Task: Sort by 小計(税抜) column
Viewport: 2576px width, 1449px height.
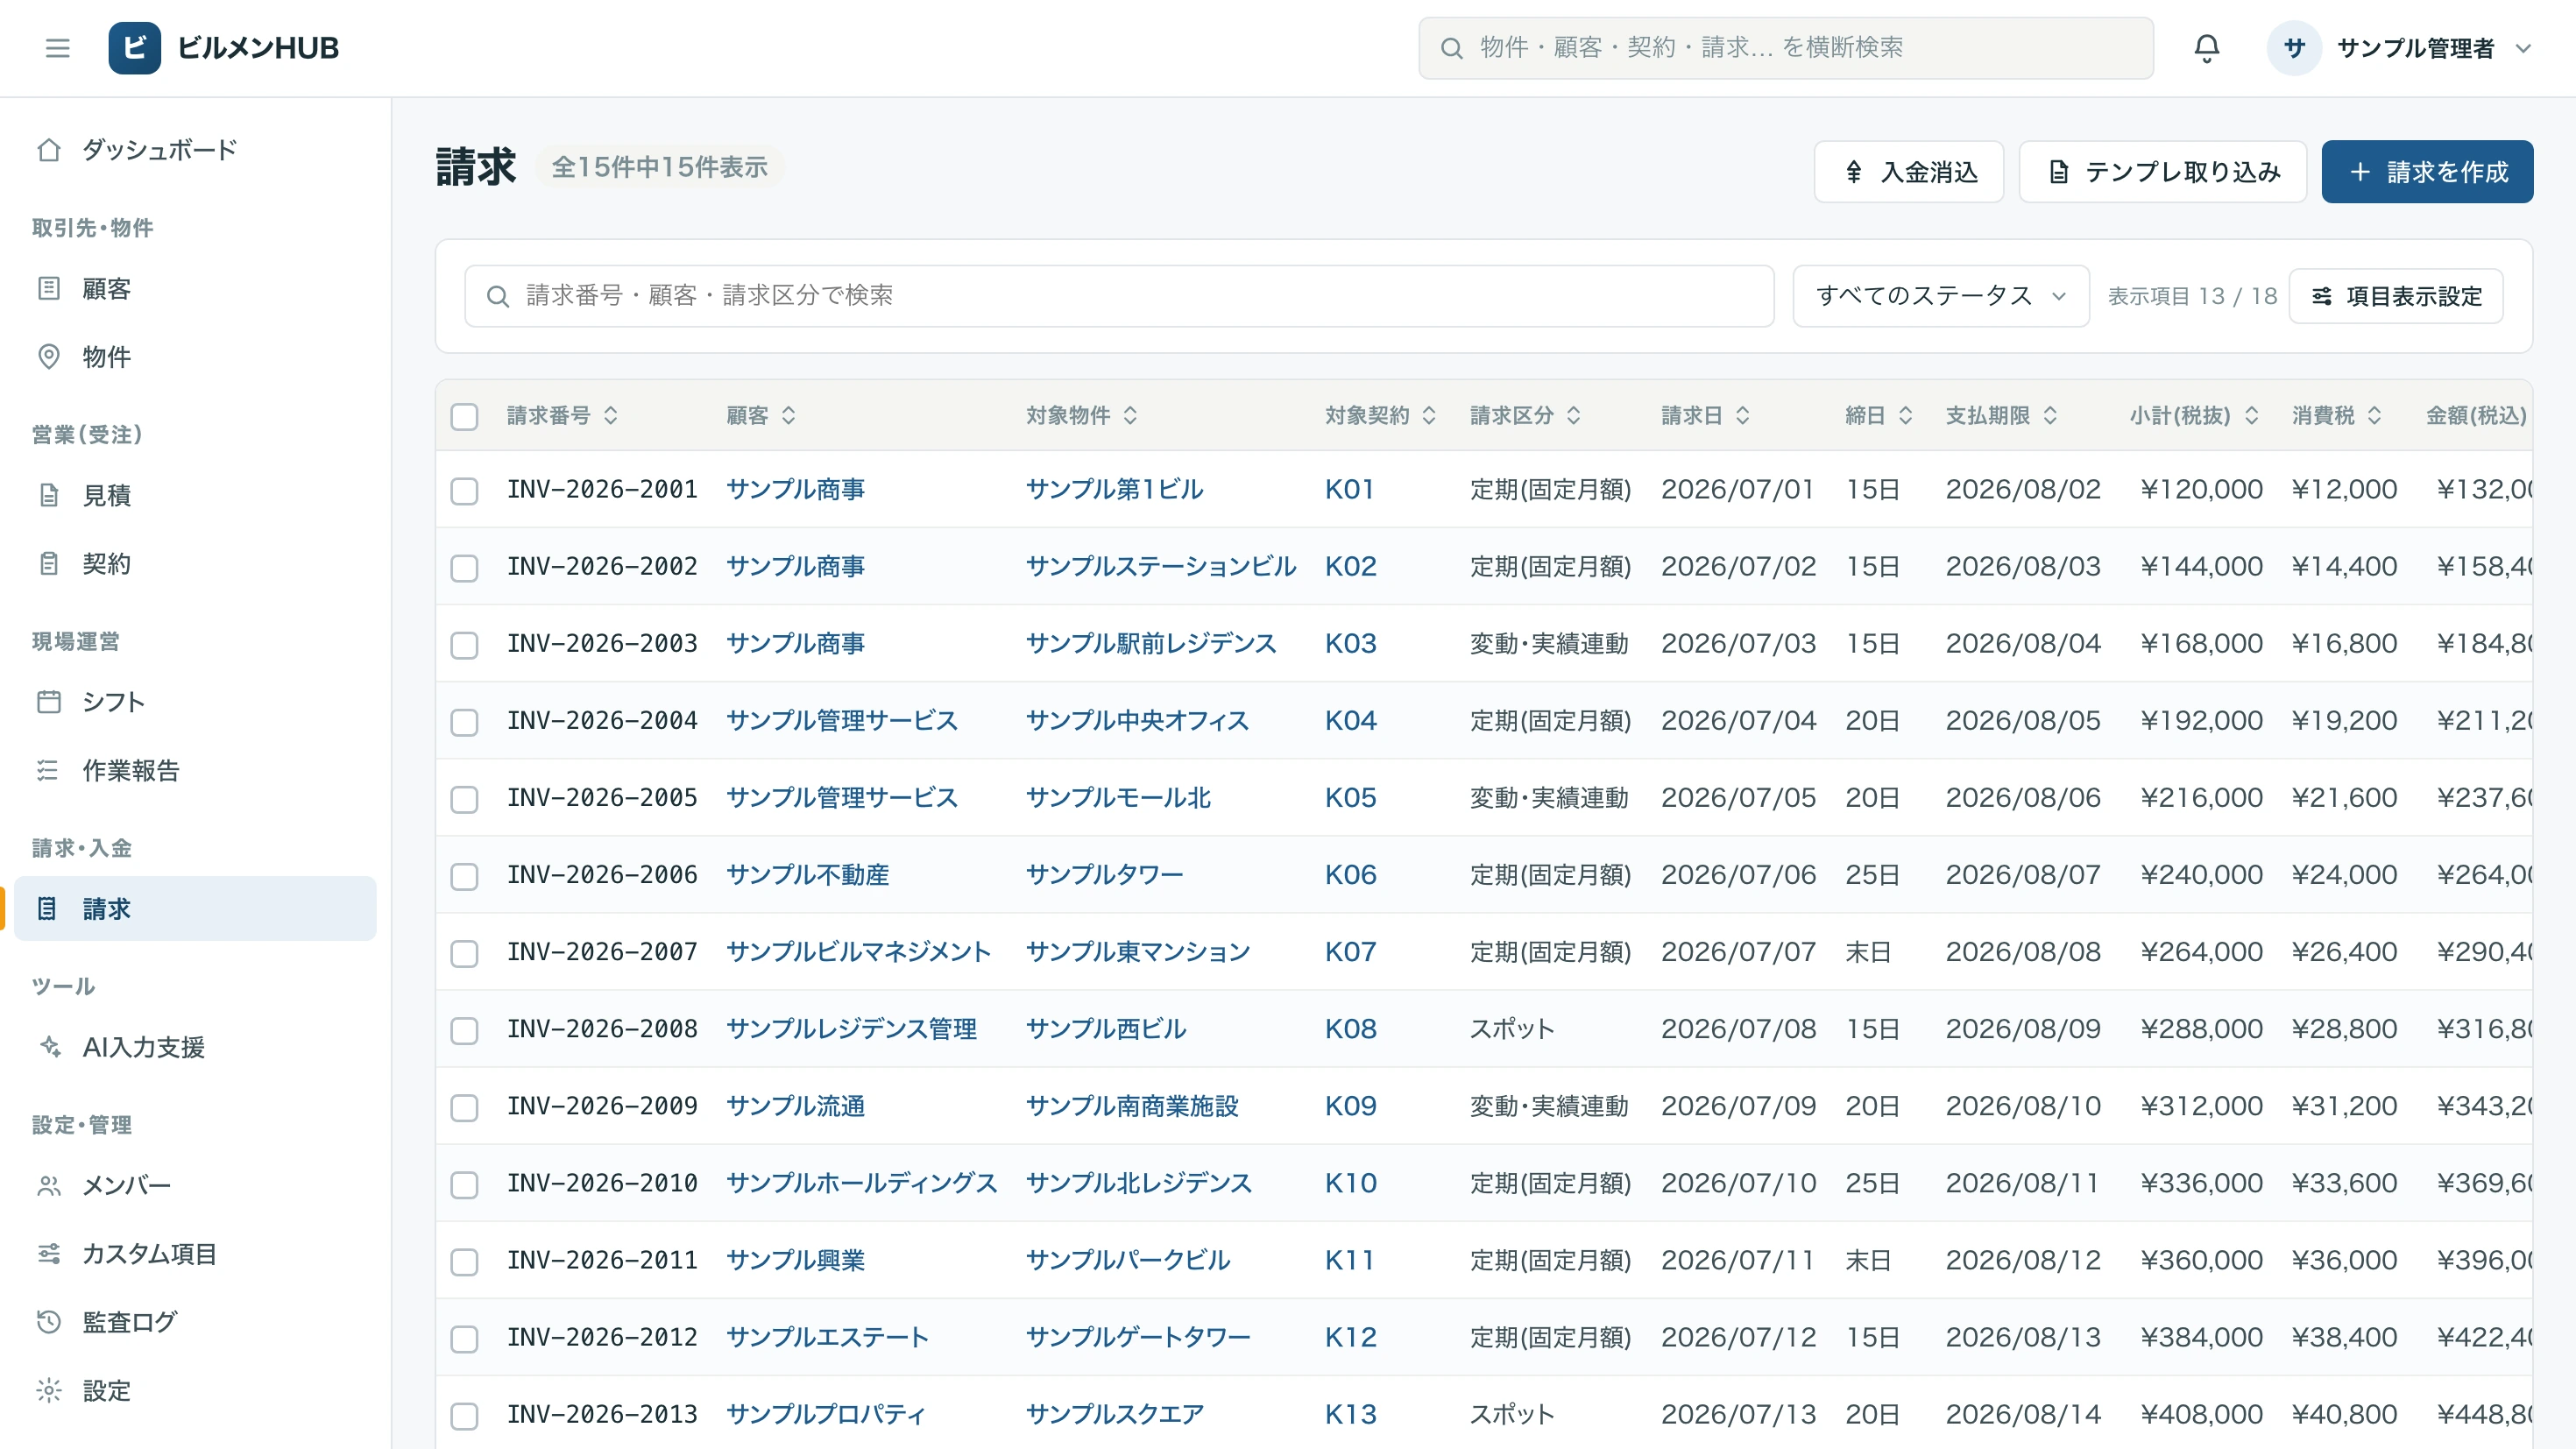Action: click(x=2195, y=415)
